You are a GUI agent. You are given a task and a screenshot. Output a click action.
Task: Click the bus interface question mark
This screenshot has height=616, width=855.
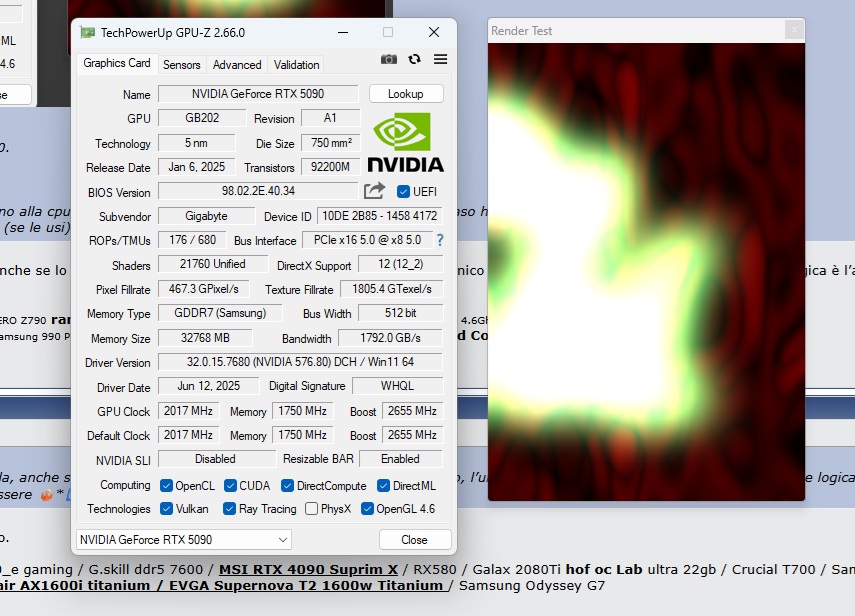tap(440, 240)
